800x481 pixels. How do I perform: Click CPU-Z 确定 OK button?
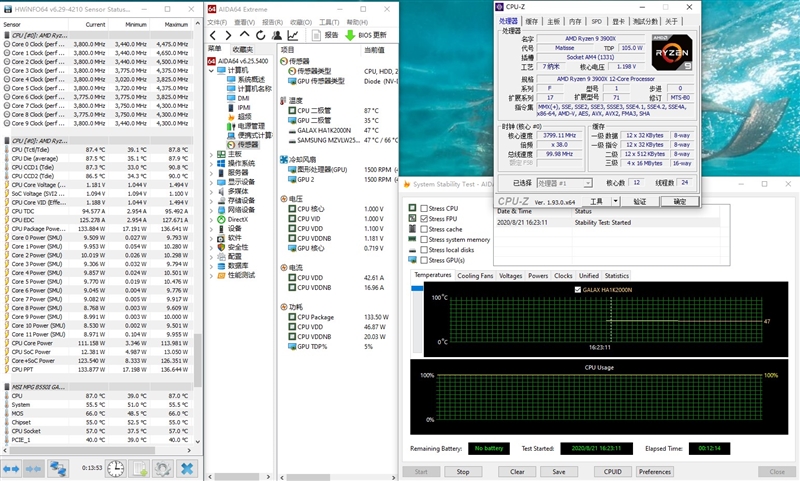(x=680, y=201)
